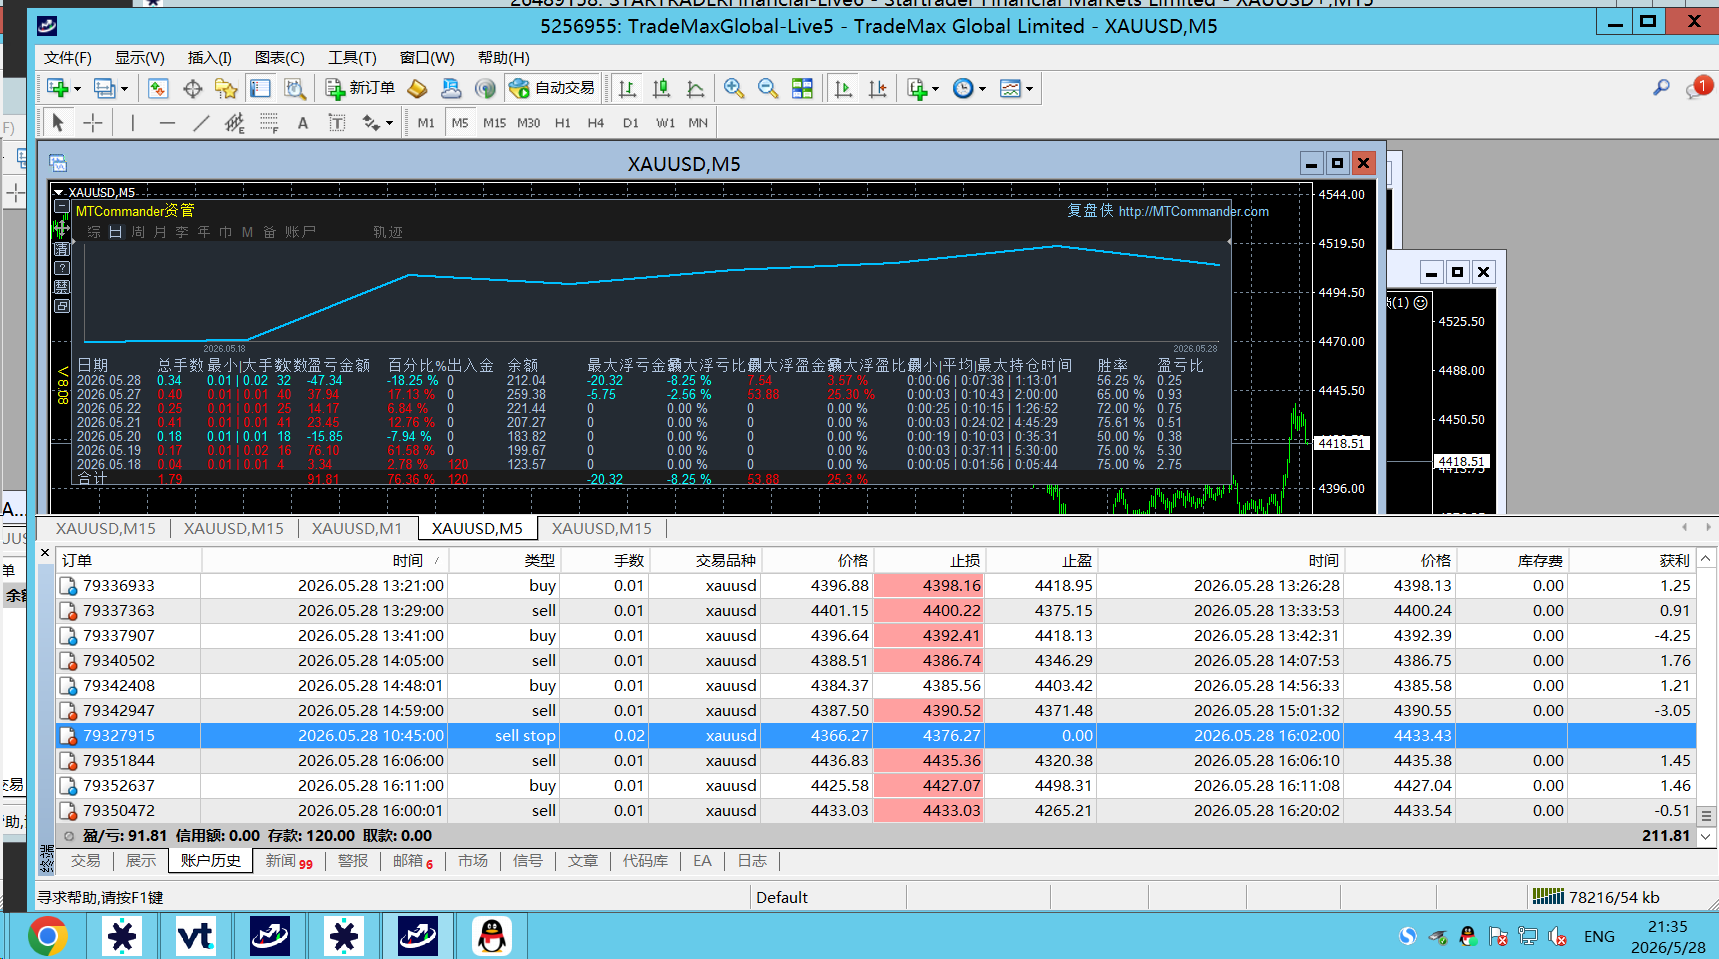
Task: Select order 79336933 row
Action: [876, 585]
